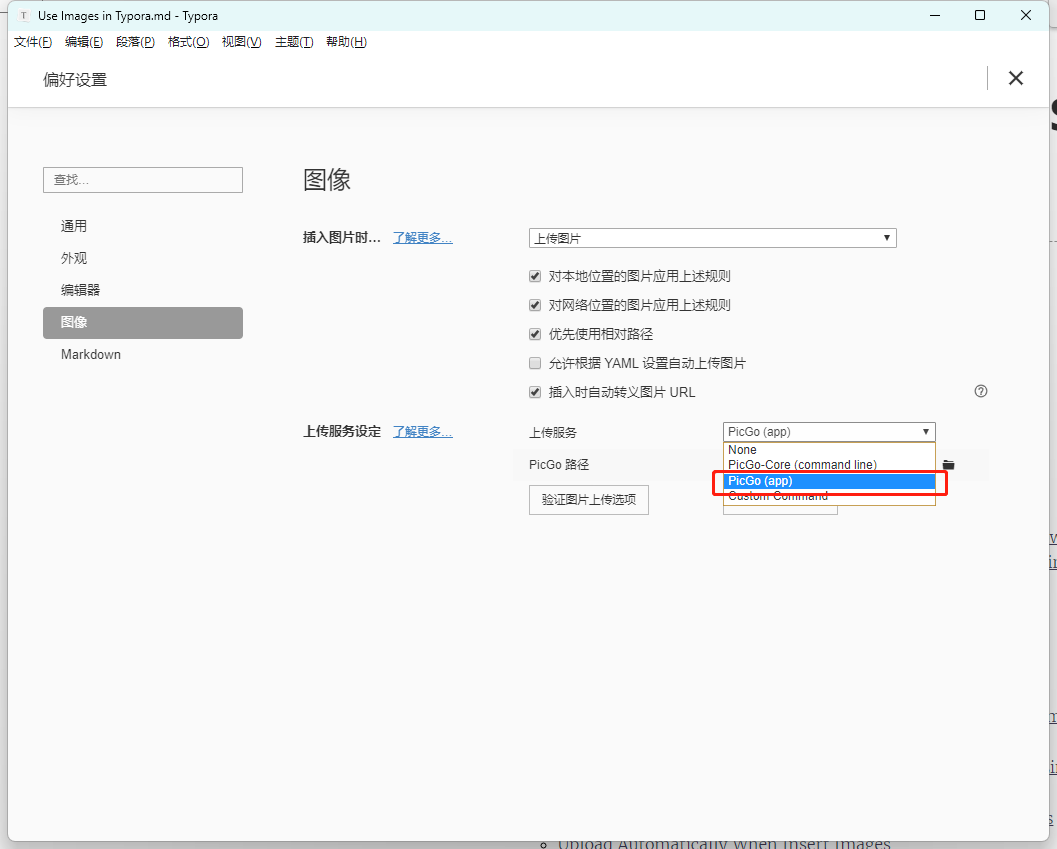Open the 主题(T) menu

pos(294,42)
